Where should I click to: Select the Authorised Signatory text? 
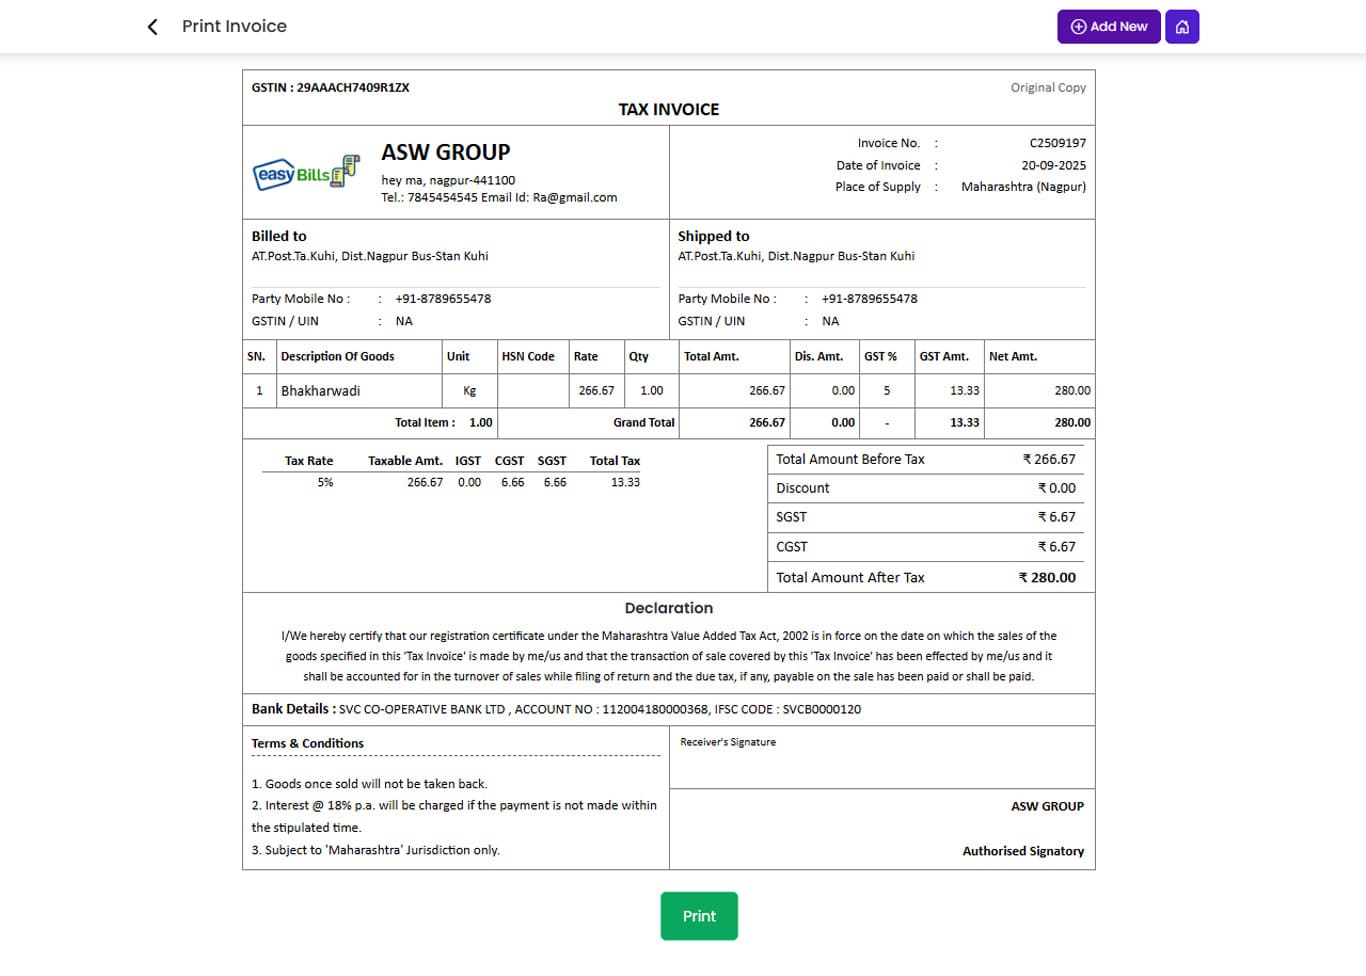coord(1022,851)
